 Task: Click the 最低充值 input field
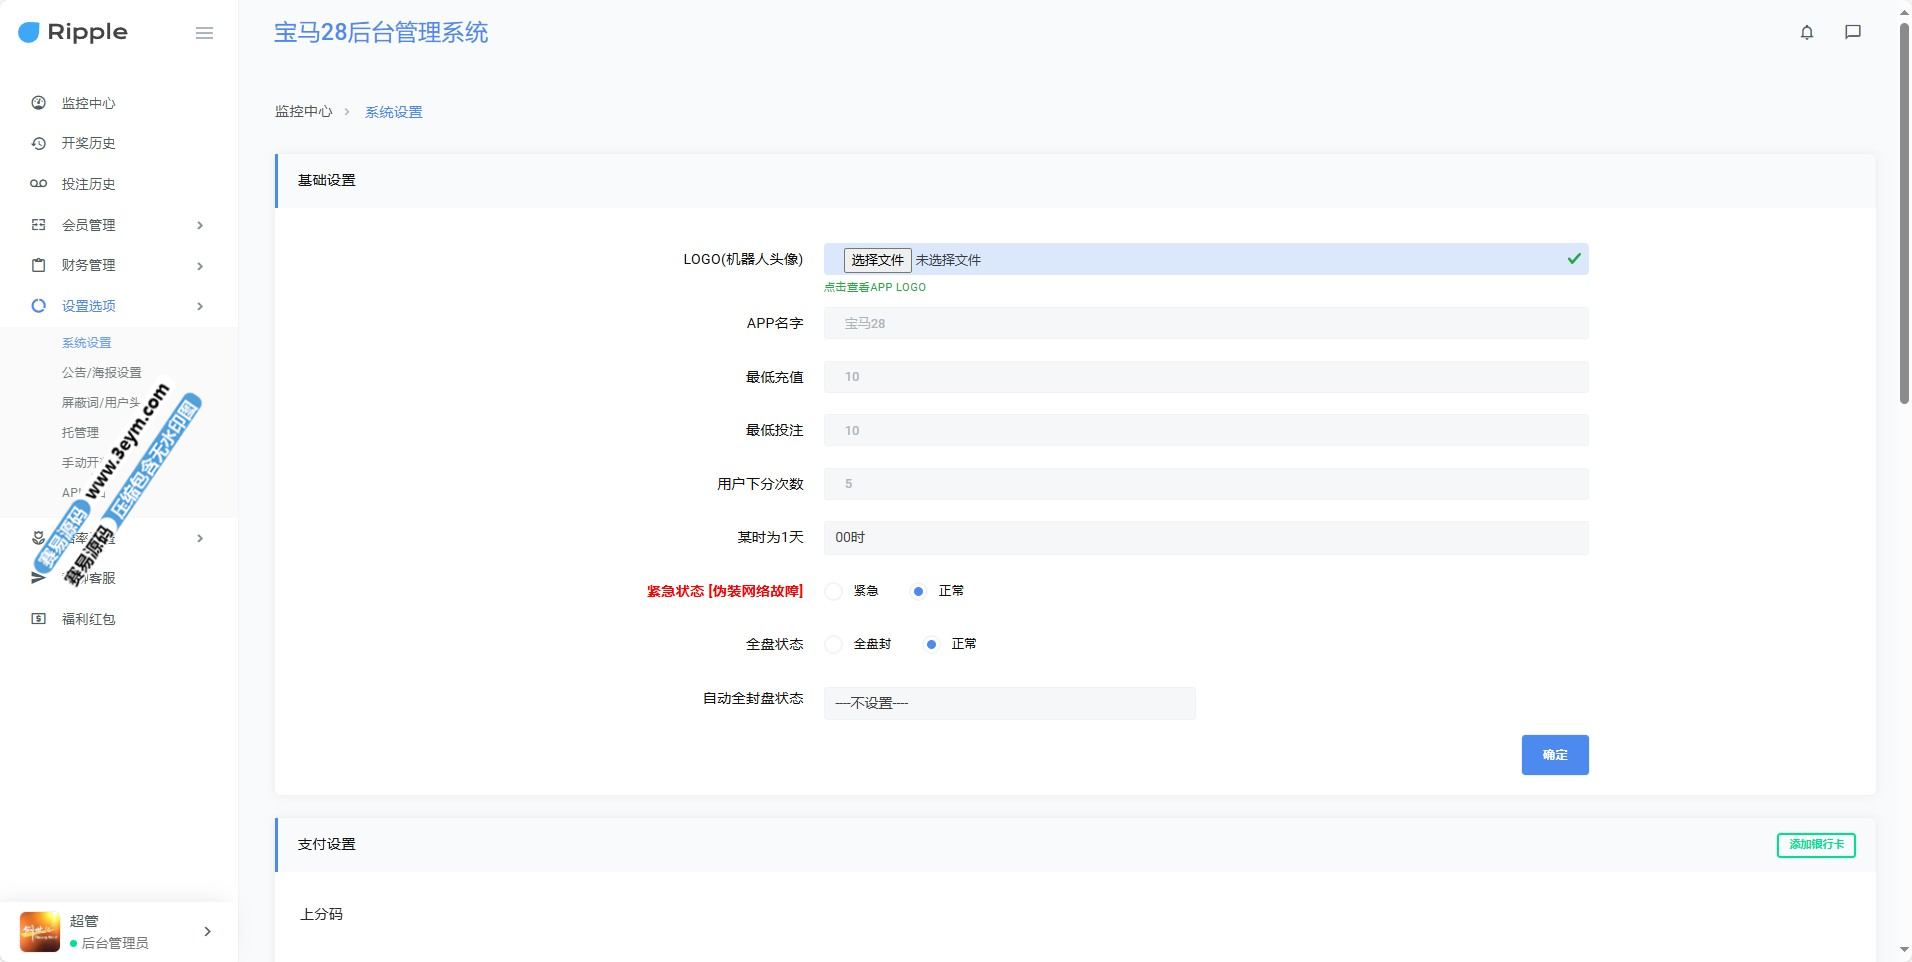point(1205,377)
